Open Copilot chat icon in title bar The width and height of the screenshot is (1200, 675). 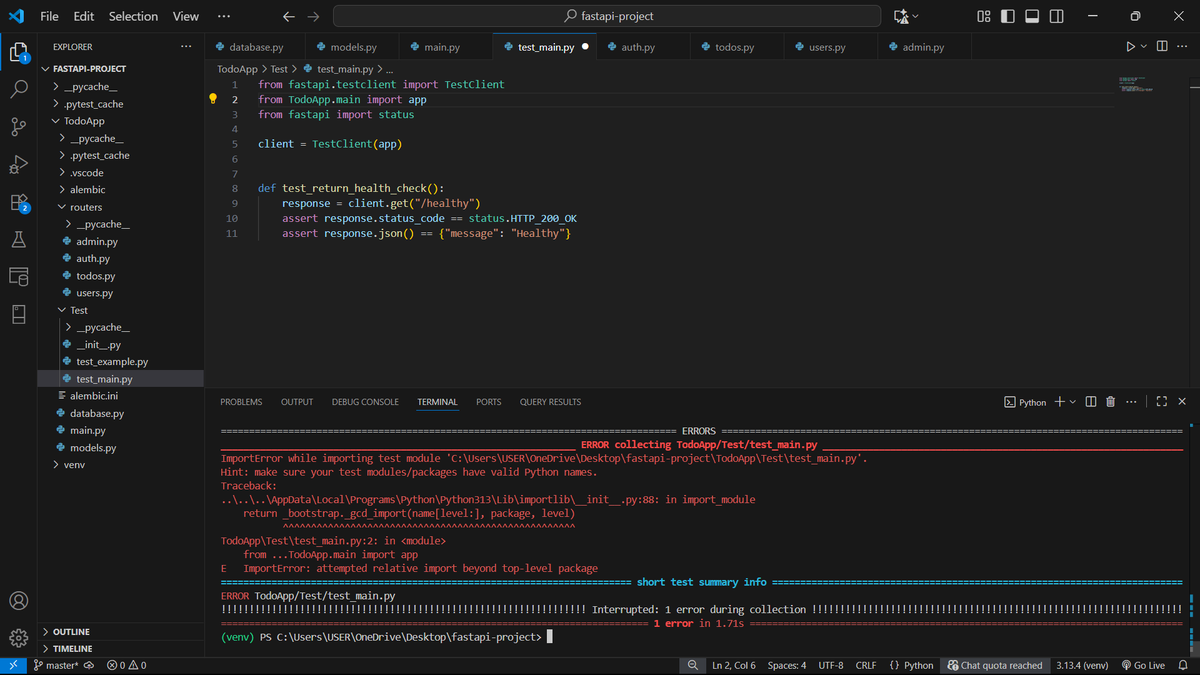pos(900,17)
